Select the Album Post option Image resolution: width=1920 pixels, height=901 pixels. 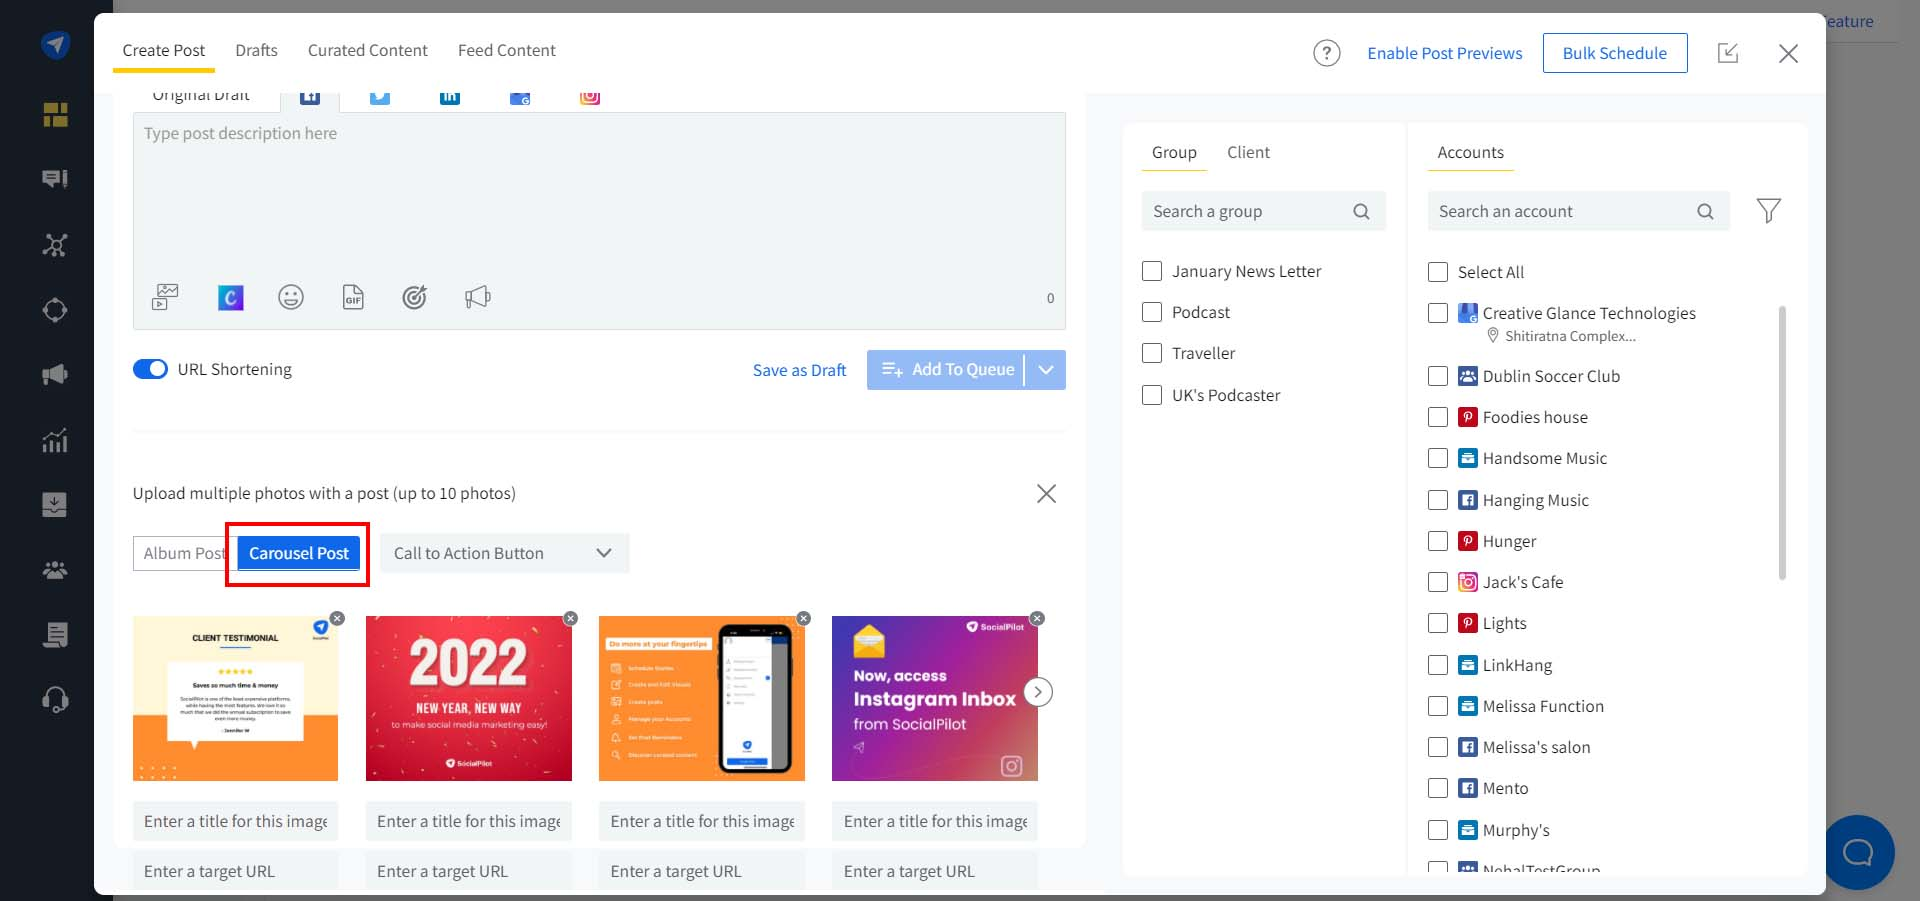pos(183,553)
